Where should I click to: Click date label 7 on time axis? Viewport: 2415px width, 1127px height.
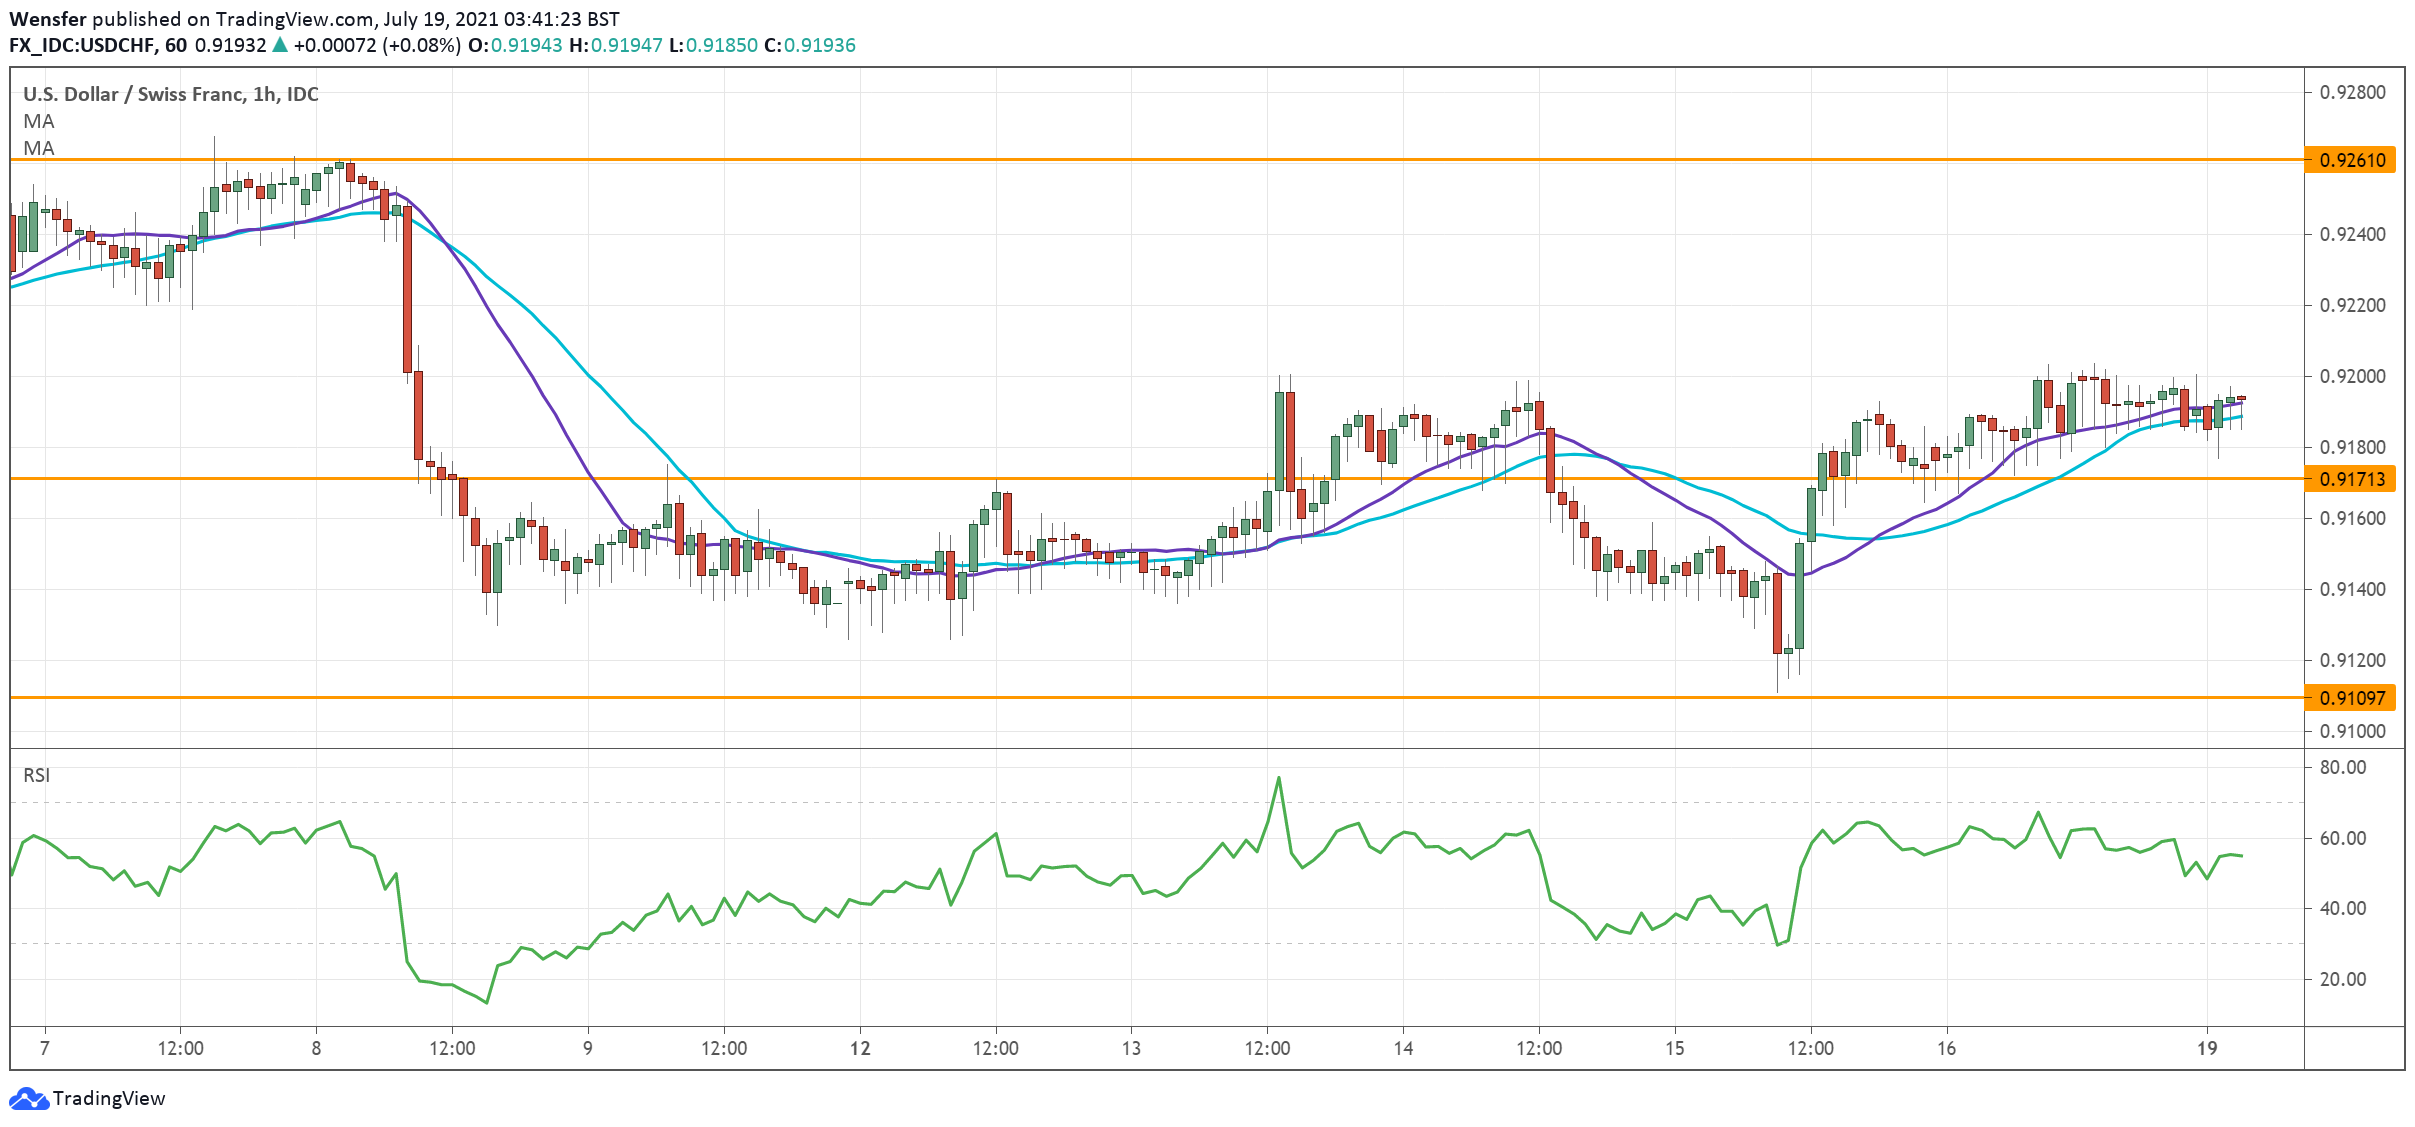coord(44,1048)
